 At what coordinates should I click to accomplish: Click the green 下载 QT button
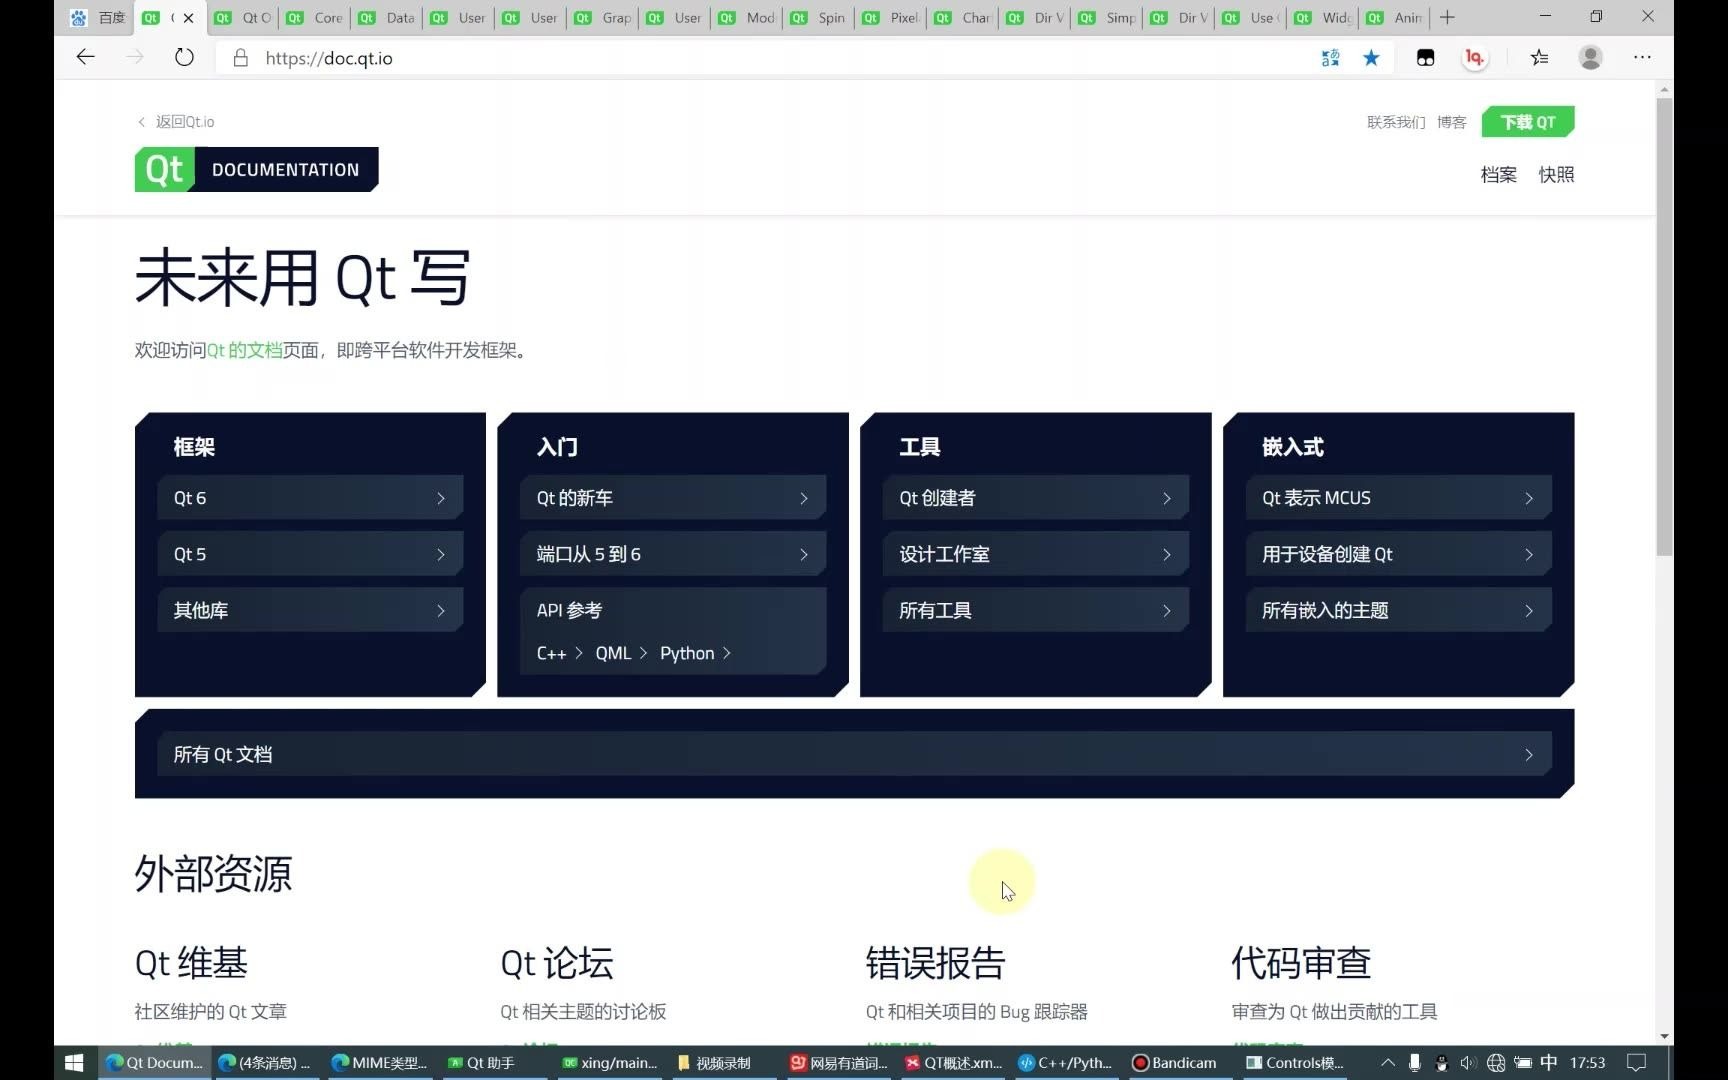click(x=1527, y=121)
